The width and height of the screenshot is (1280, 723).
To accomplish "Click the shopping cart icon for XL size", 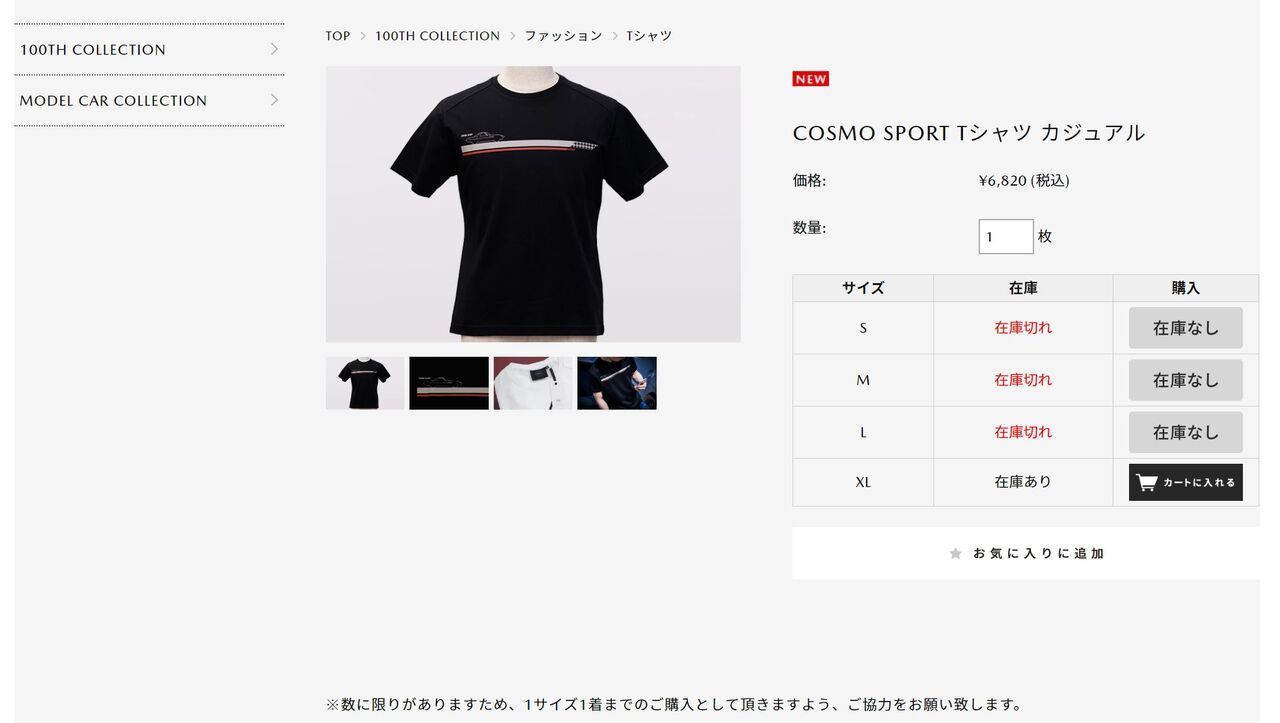I will (x=1147, y=482).
